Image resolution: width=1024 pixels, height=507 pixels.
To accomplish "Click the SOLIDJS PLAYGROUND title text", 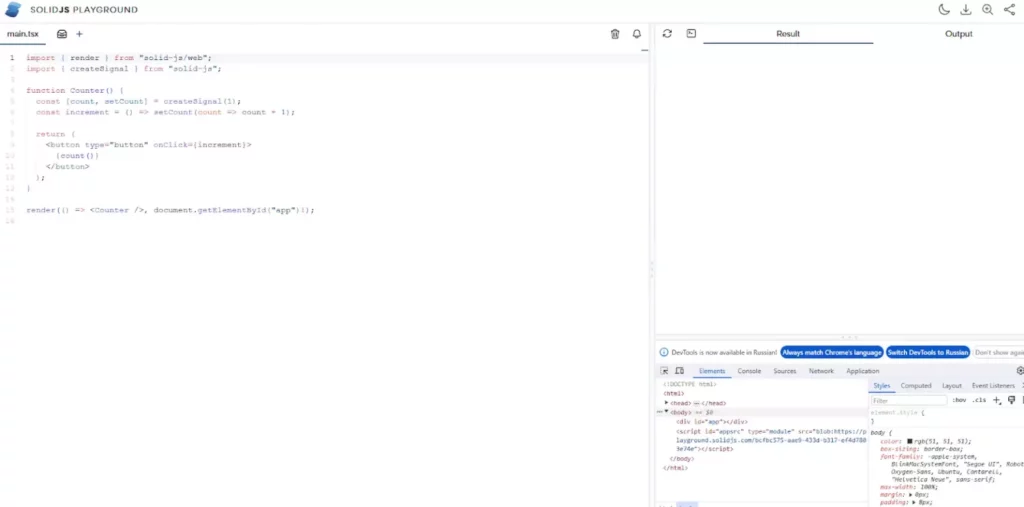I will (84, 10).
